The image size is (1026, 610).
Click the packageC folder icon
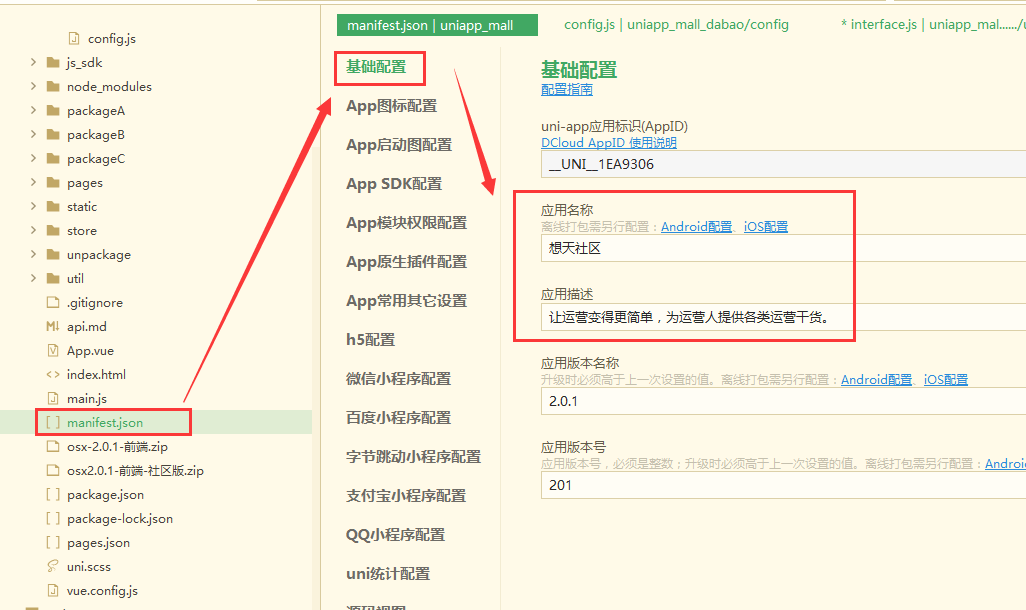pyautogui.click(x=53, y=158)
